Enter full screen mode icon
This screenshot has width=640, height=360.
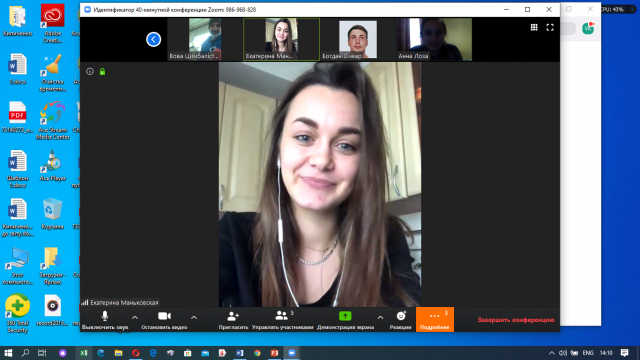(550, 27)
